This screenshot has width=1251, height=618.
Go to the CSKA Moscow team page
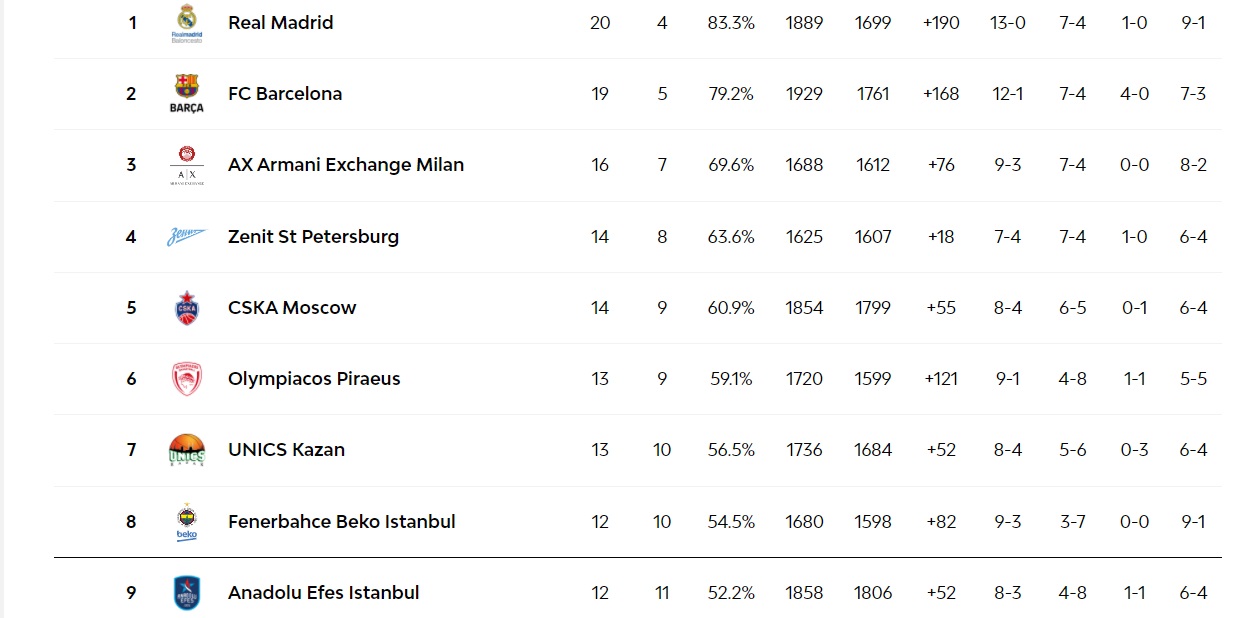point(292,308)
